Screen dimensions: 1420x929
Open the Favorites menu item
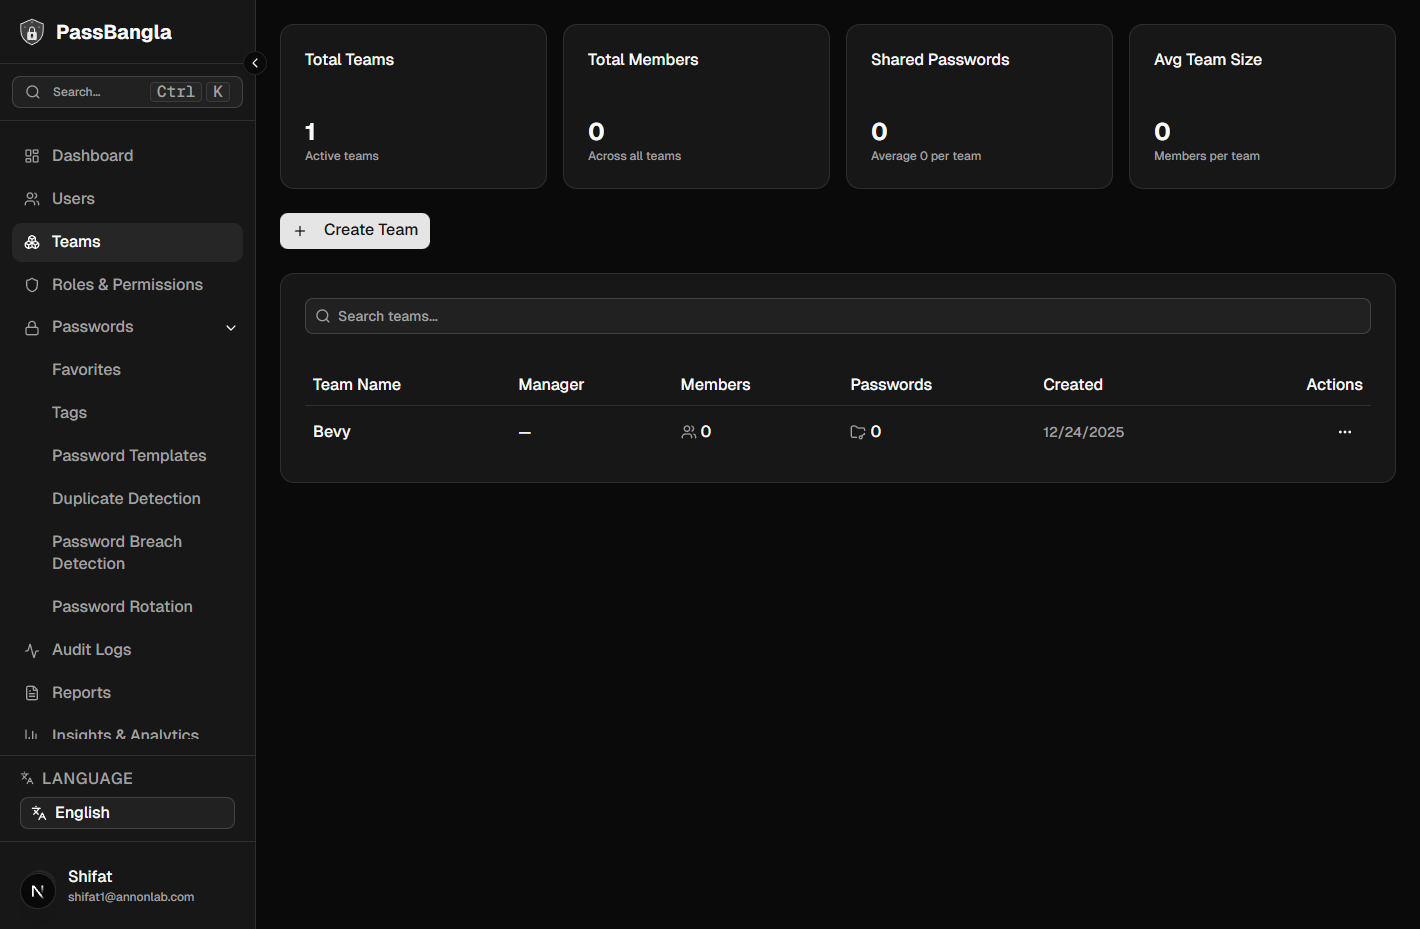click(x=86, y=370)
